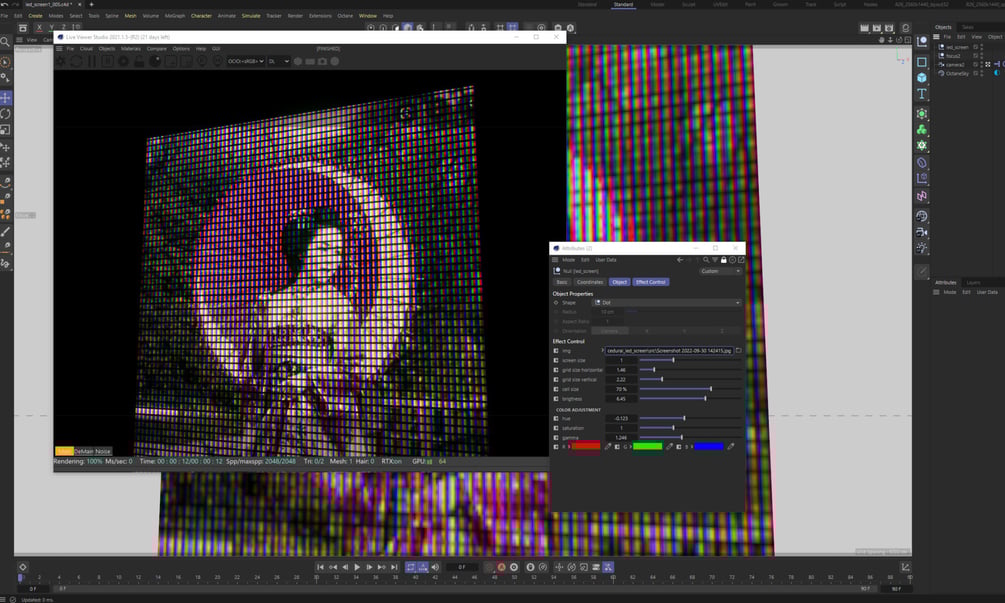The image size is (1005, 603).
Task: Browse for img file with folder icon
Action: [738, 351]
